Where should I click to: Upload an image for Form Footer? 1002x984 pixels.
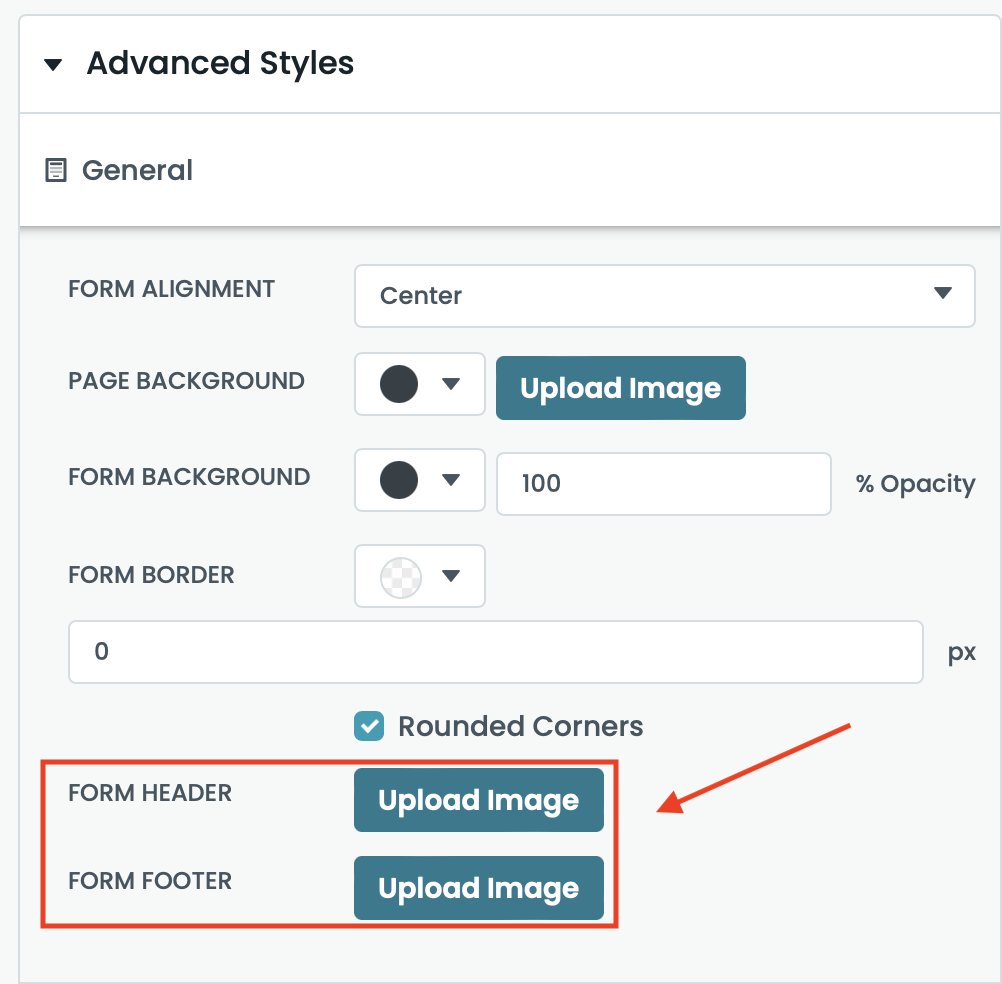pyautogui.click(x=478, y=888)
